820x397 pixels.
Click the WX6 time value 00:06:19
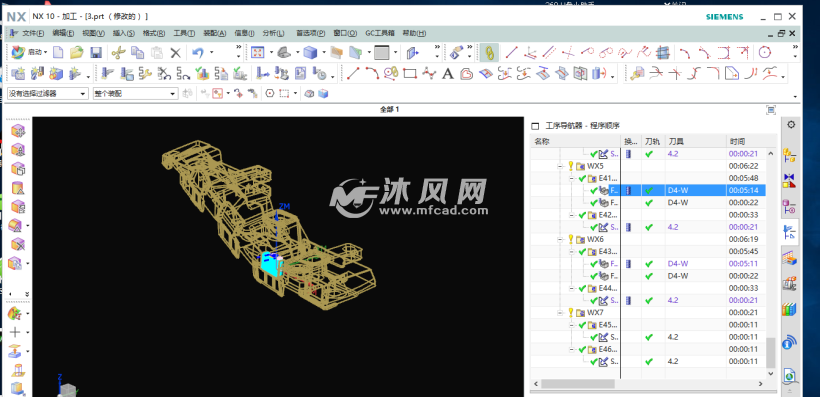[743, 240]
